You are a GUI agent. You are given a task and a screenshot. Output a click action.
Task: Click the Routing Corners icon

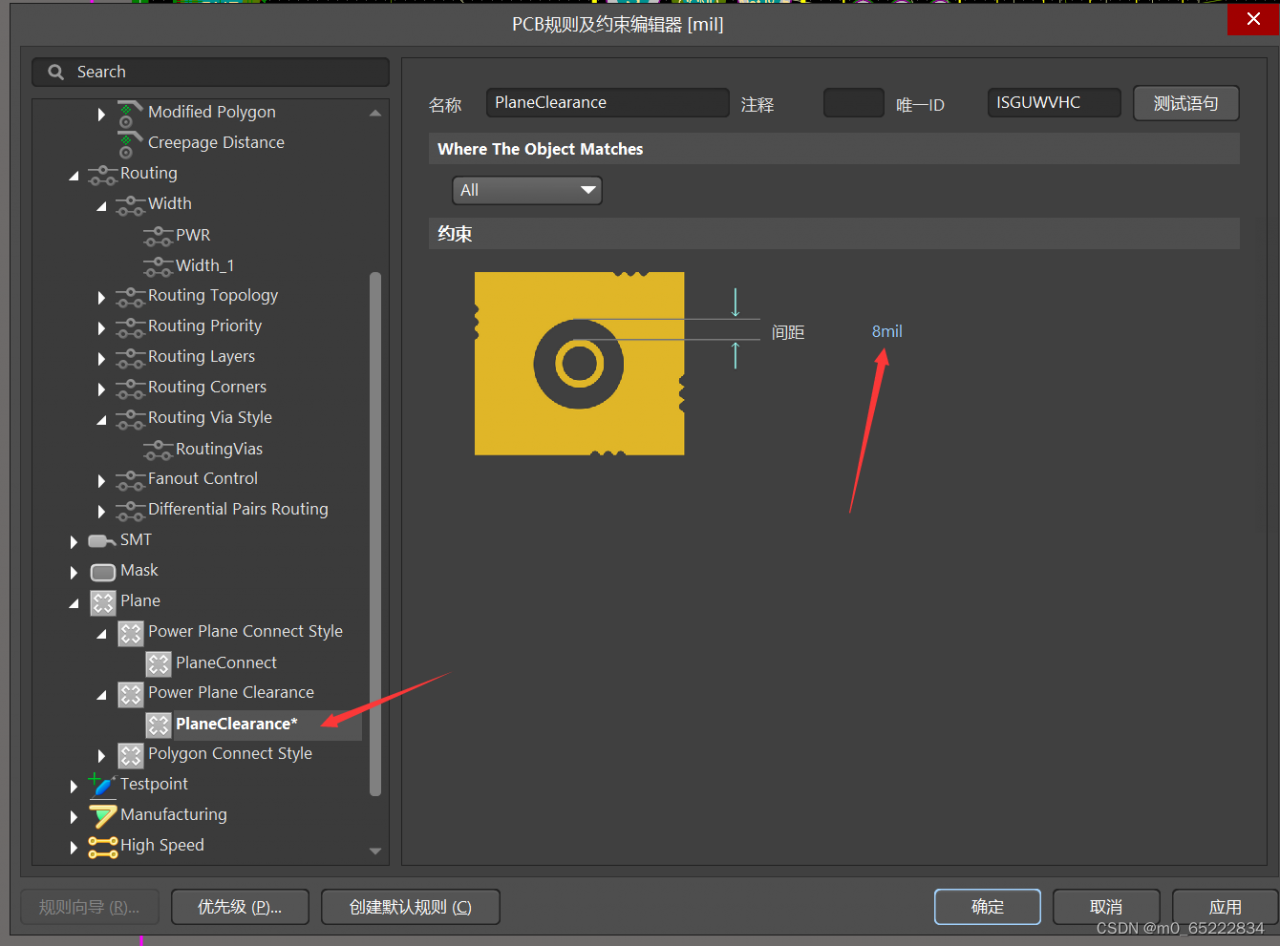tap(131, 388)
